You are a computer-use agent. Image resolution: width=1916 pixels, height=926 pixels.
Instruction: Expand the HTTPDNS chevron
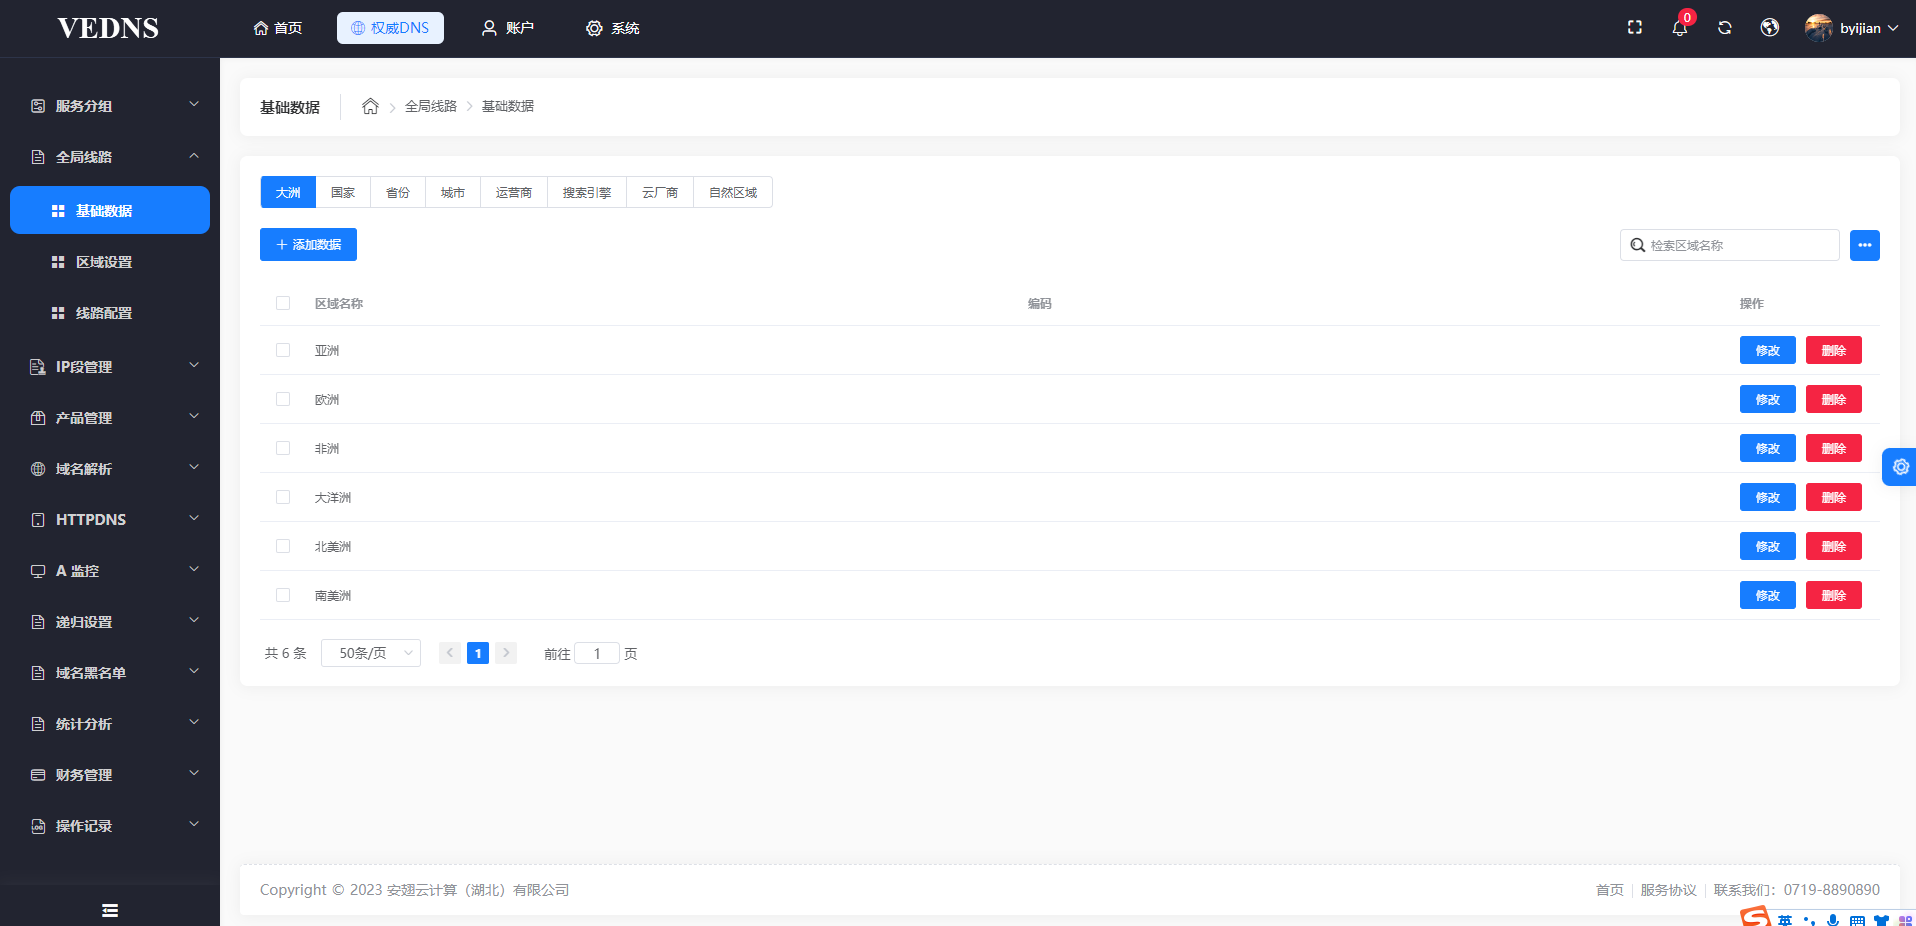194,519
